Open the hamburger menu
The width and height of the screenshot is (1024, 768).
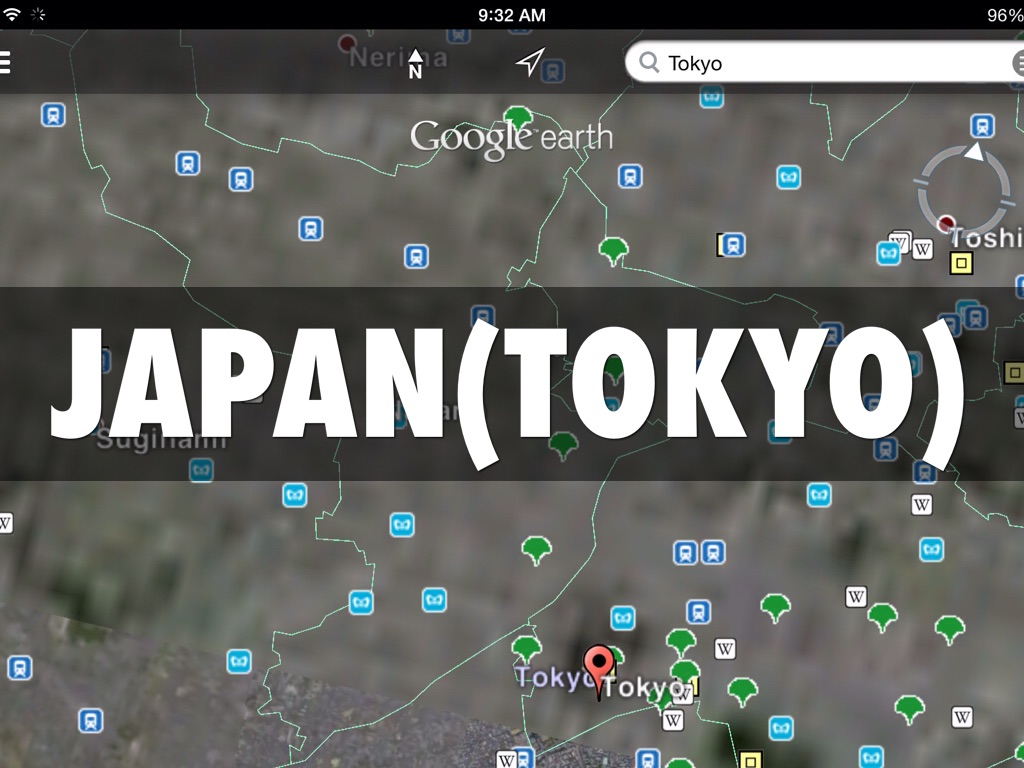[x=5, y=63]
